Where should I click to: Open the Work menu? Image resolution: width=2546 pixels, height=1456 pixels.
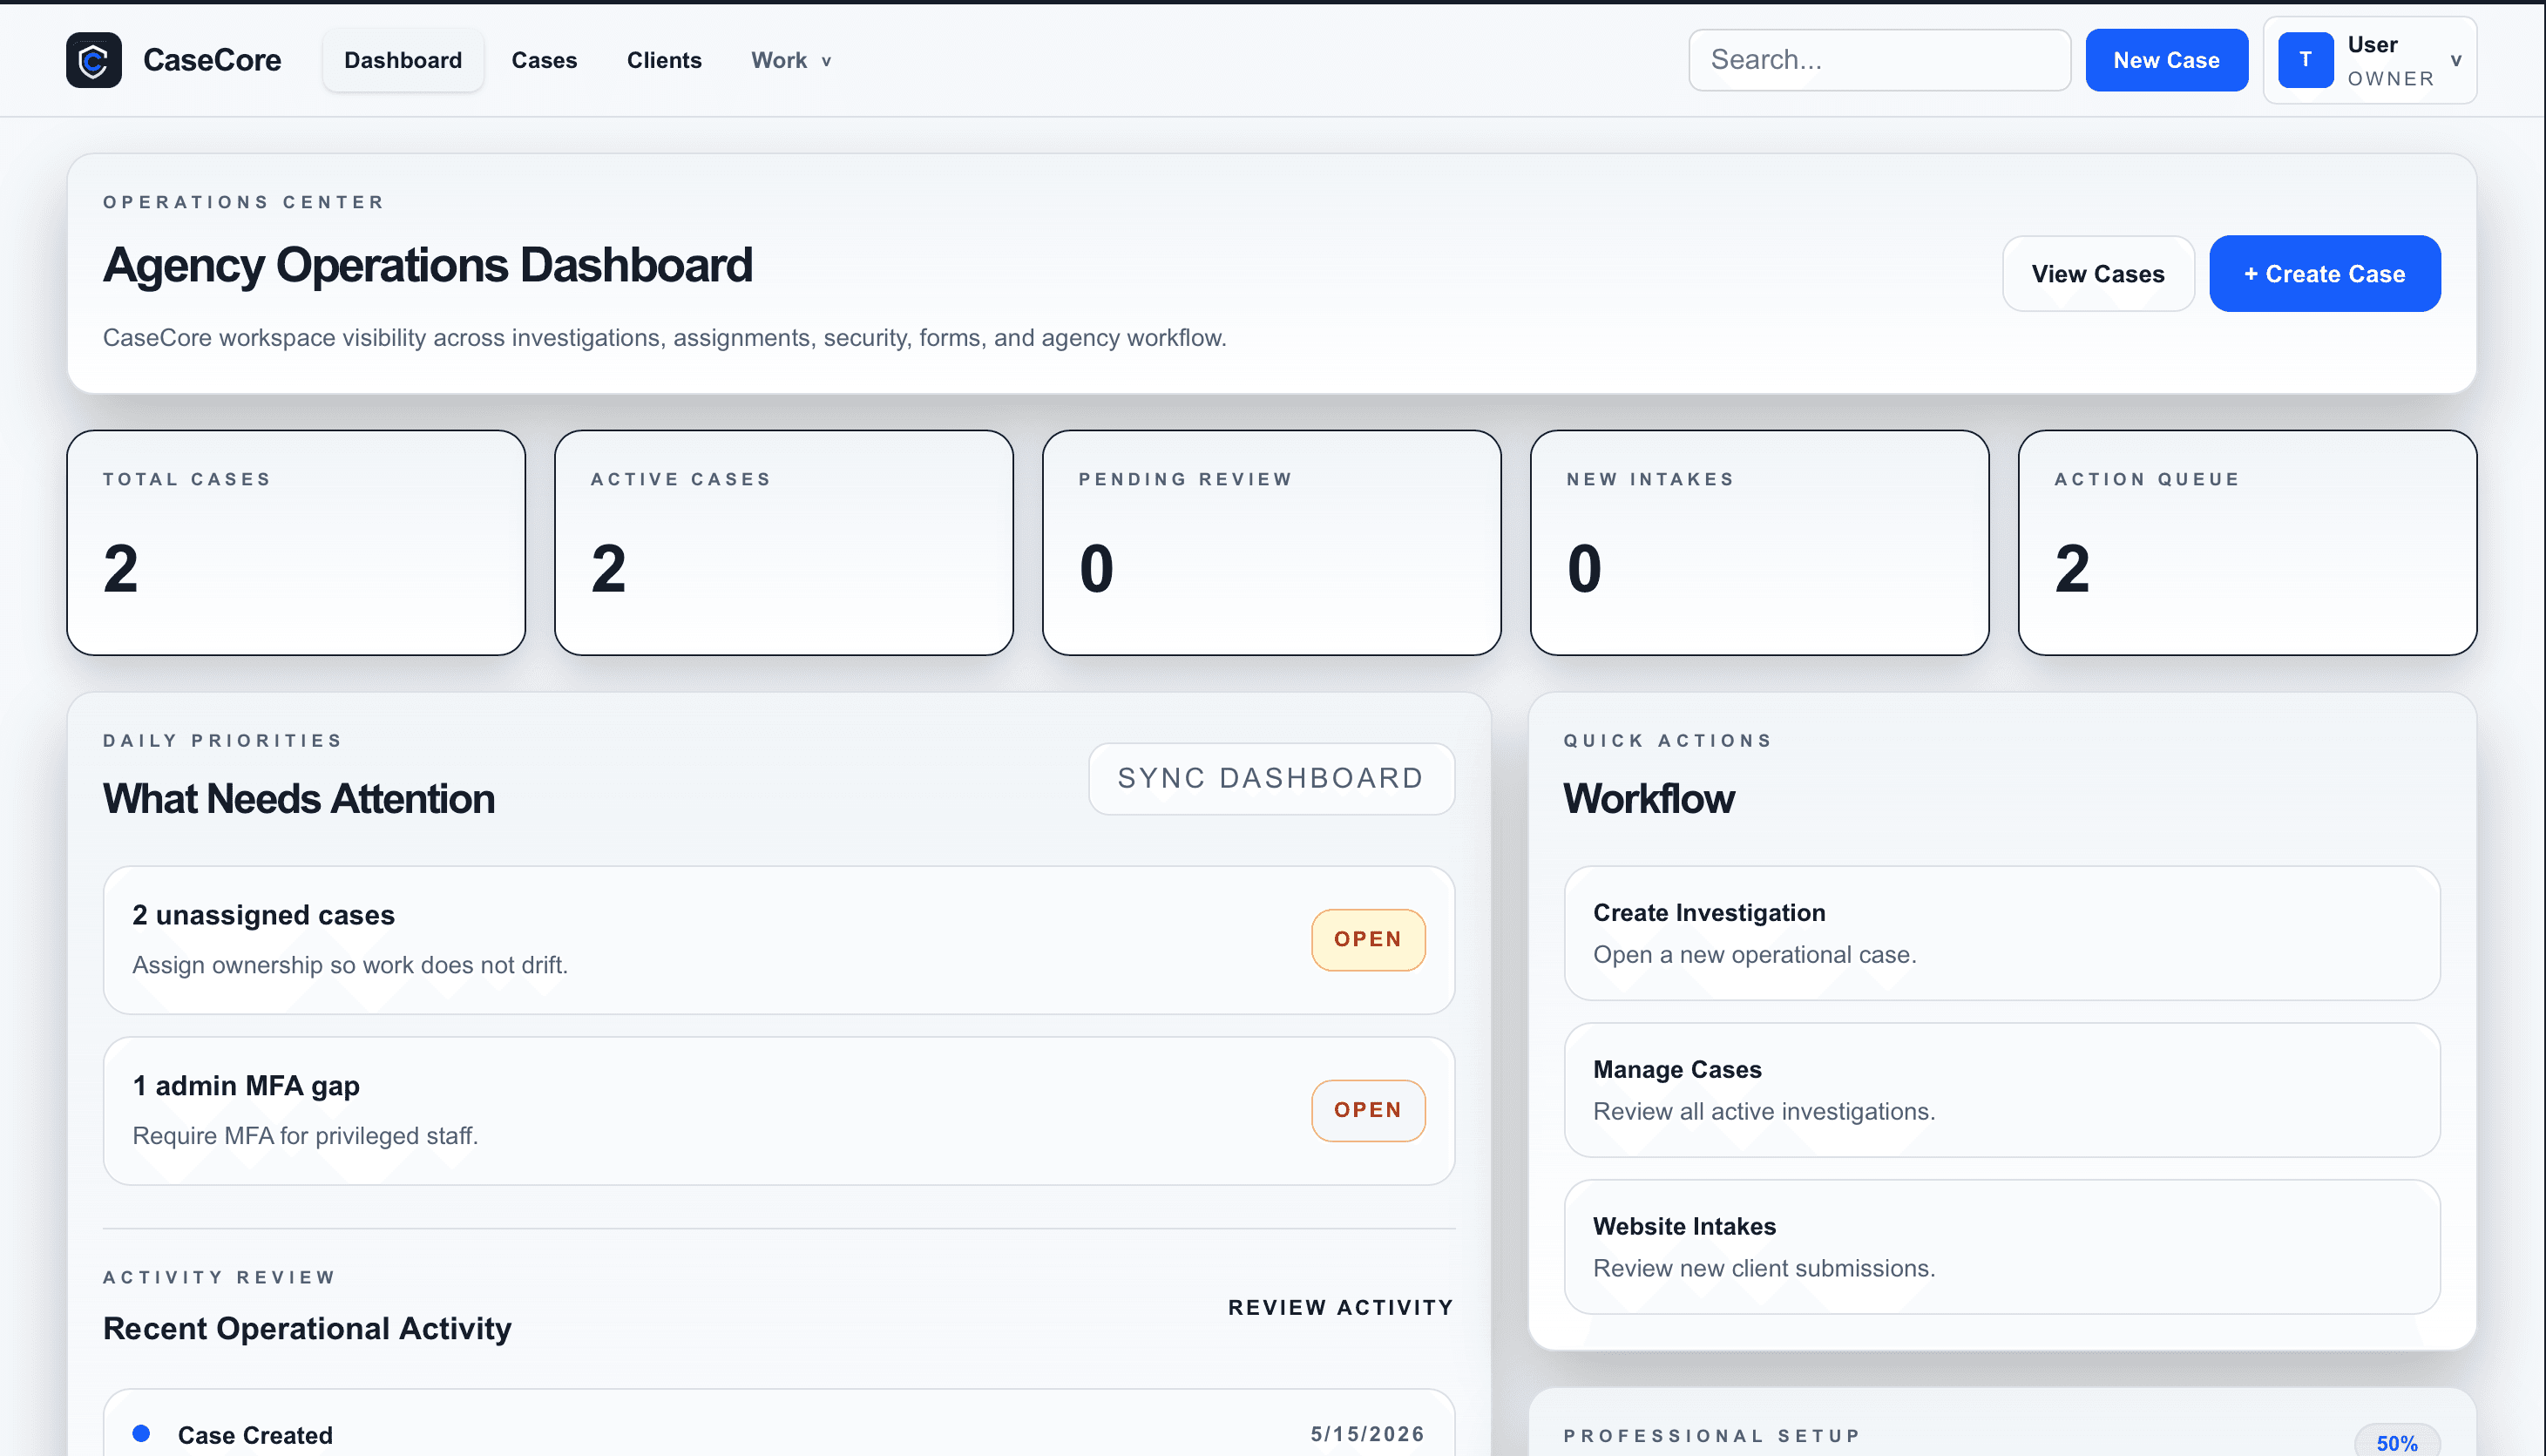click(791, 60)
